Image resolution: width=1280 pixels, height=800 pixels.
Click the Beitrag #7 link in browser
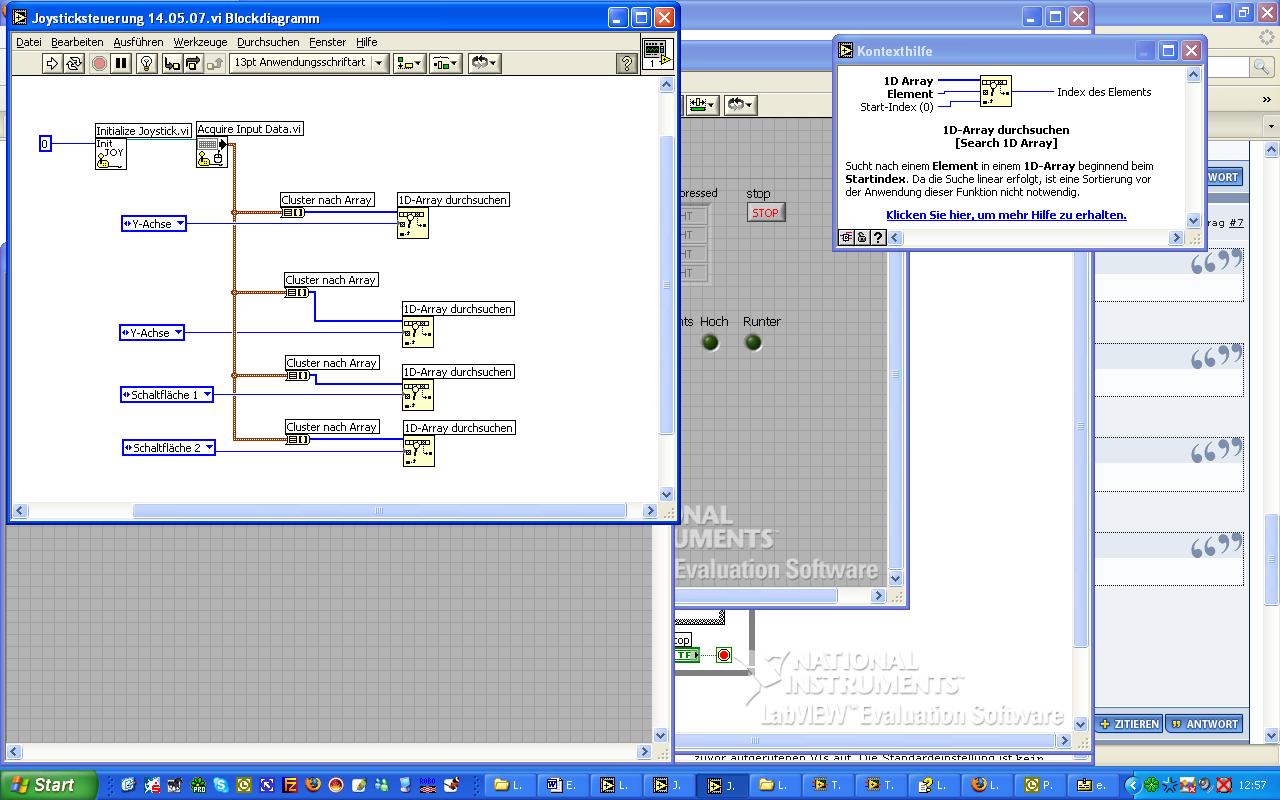coord(1236,223)
